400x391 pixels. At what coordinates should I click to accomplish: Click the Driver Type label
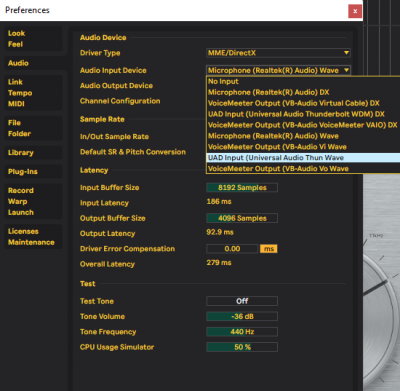click(100, 53)
